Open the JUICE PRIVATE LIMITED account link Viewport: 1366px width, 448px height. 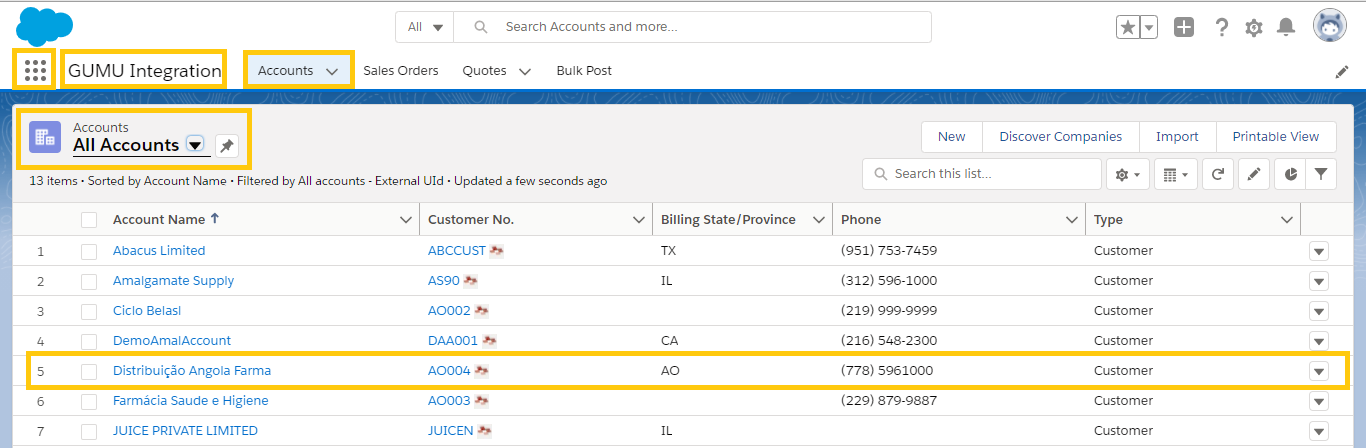tap(185, 431)
